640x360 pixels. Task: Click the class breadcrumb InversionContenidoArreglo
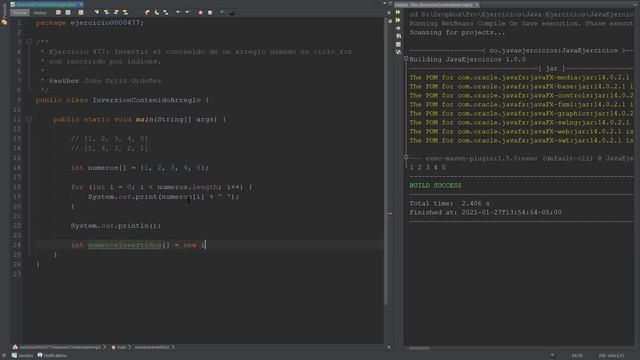[x=59, y=347]
